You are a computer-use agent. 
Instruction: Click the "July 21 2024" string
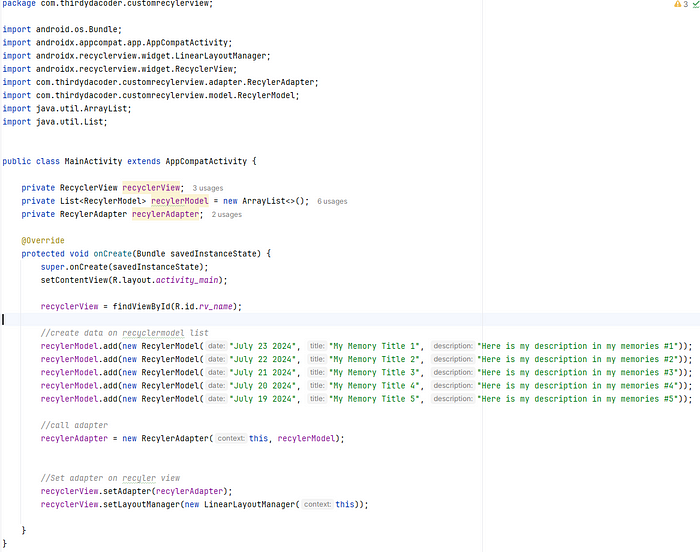click(262, 372)
